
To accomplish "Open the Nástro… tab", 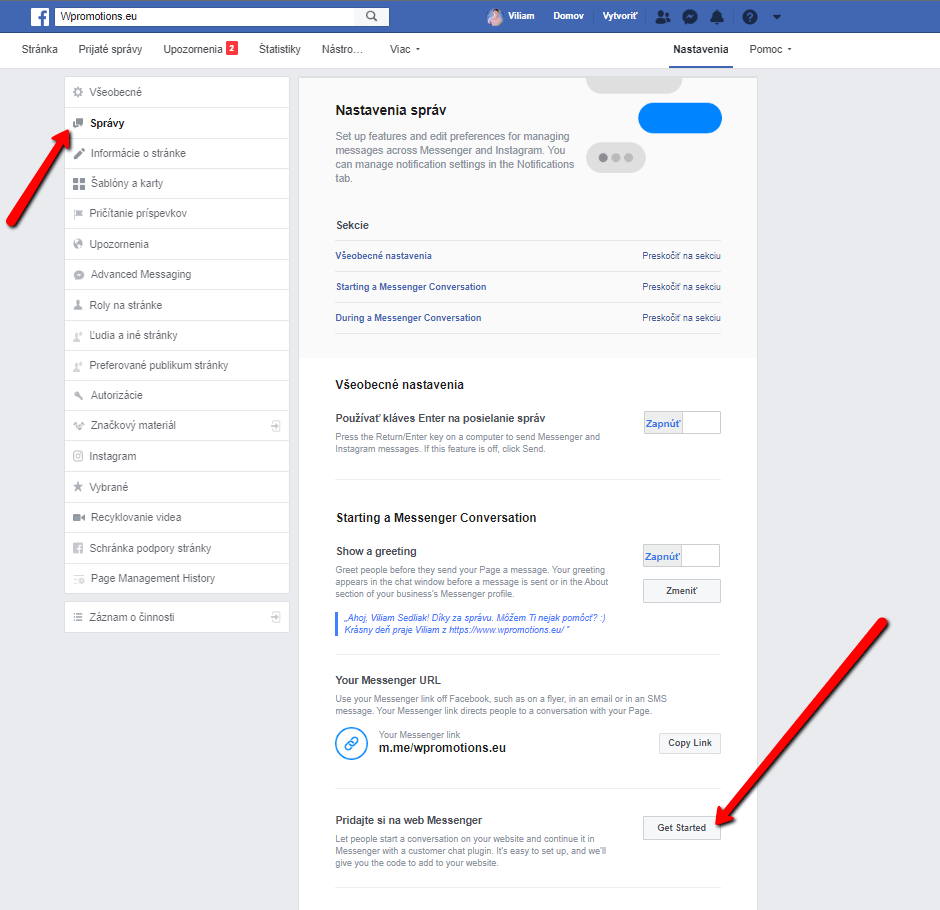I will [342, 49].
